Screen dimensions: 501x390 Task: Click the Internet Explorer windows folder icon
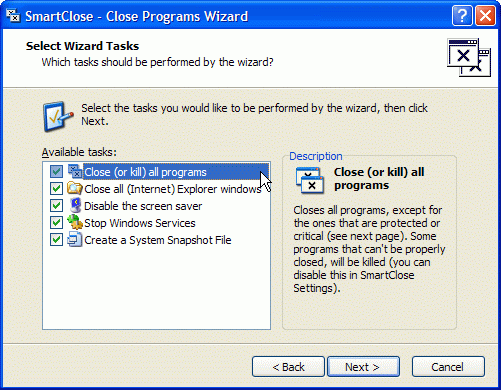tap(75, 189)
